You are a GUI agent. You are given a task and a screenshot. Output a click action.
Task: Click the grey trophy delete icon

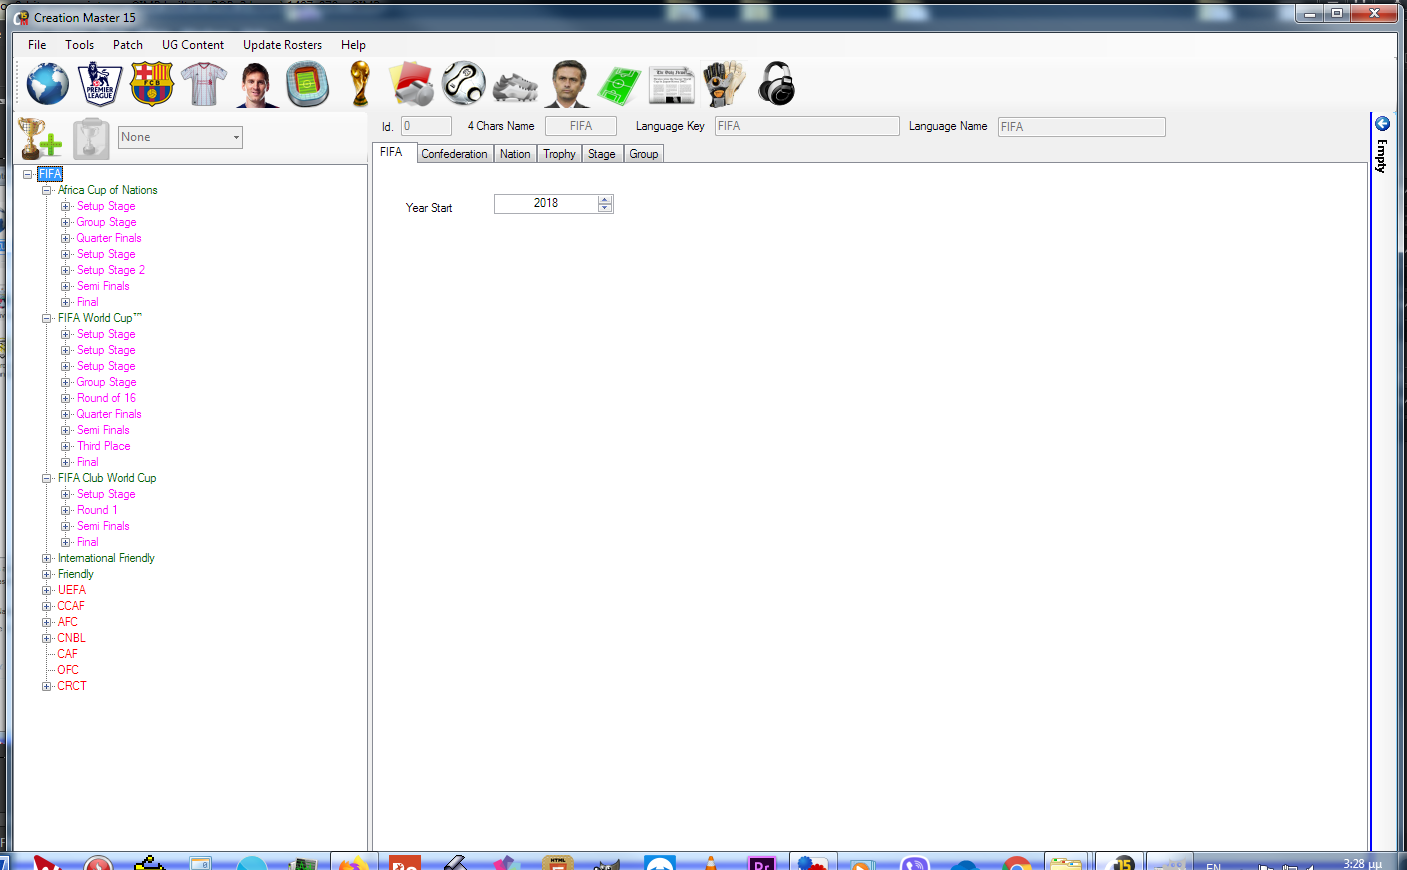coord(90,138)
